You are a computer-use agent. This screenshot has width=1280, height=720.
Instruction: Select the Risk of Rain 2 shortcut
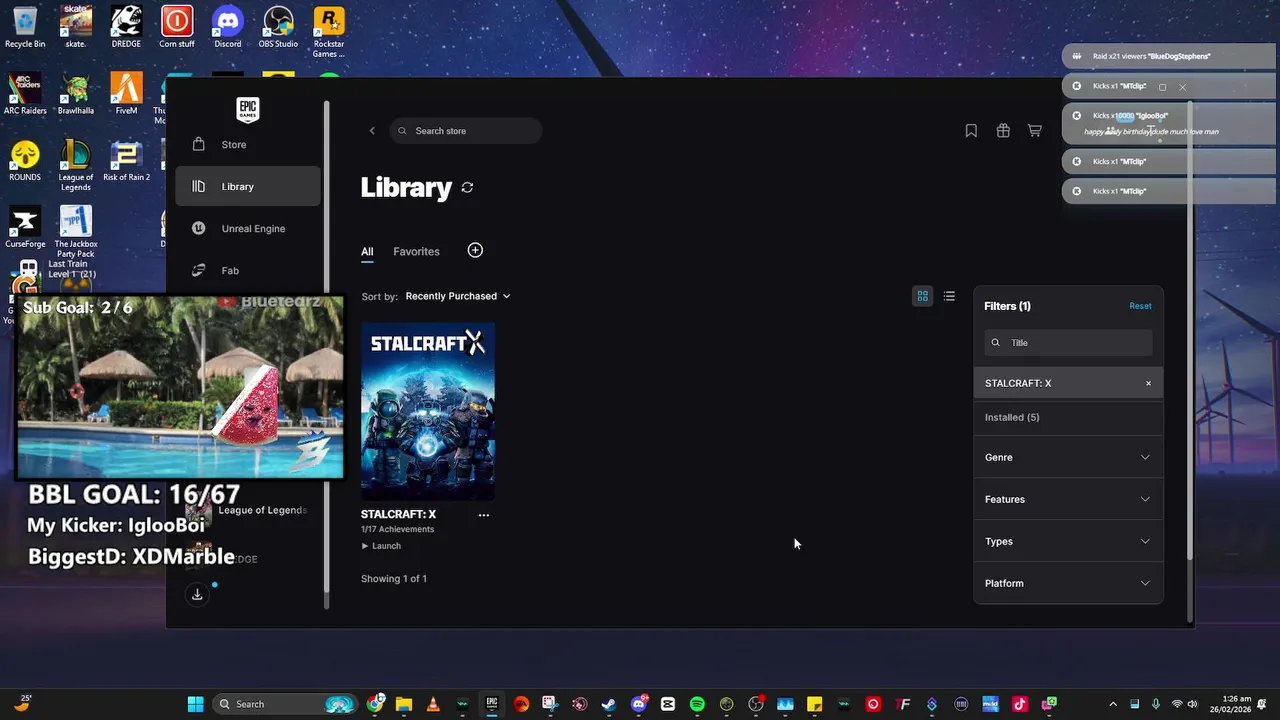coord(126,161)
